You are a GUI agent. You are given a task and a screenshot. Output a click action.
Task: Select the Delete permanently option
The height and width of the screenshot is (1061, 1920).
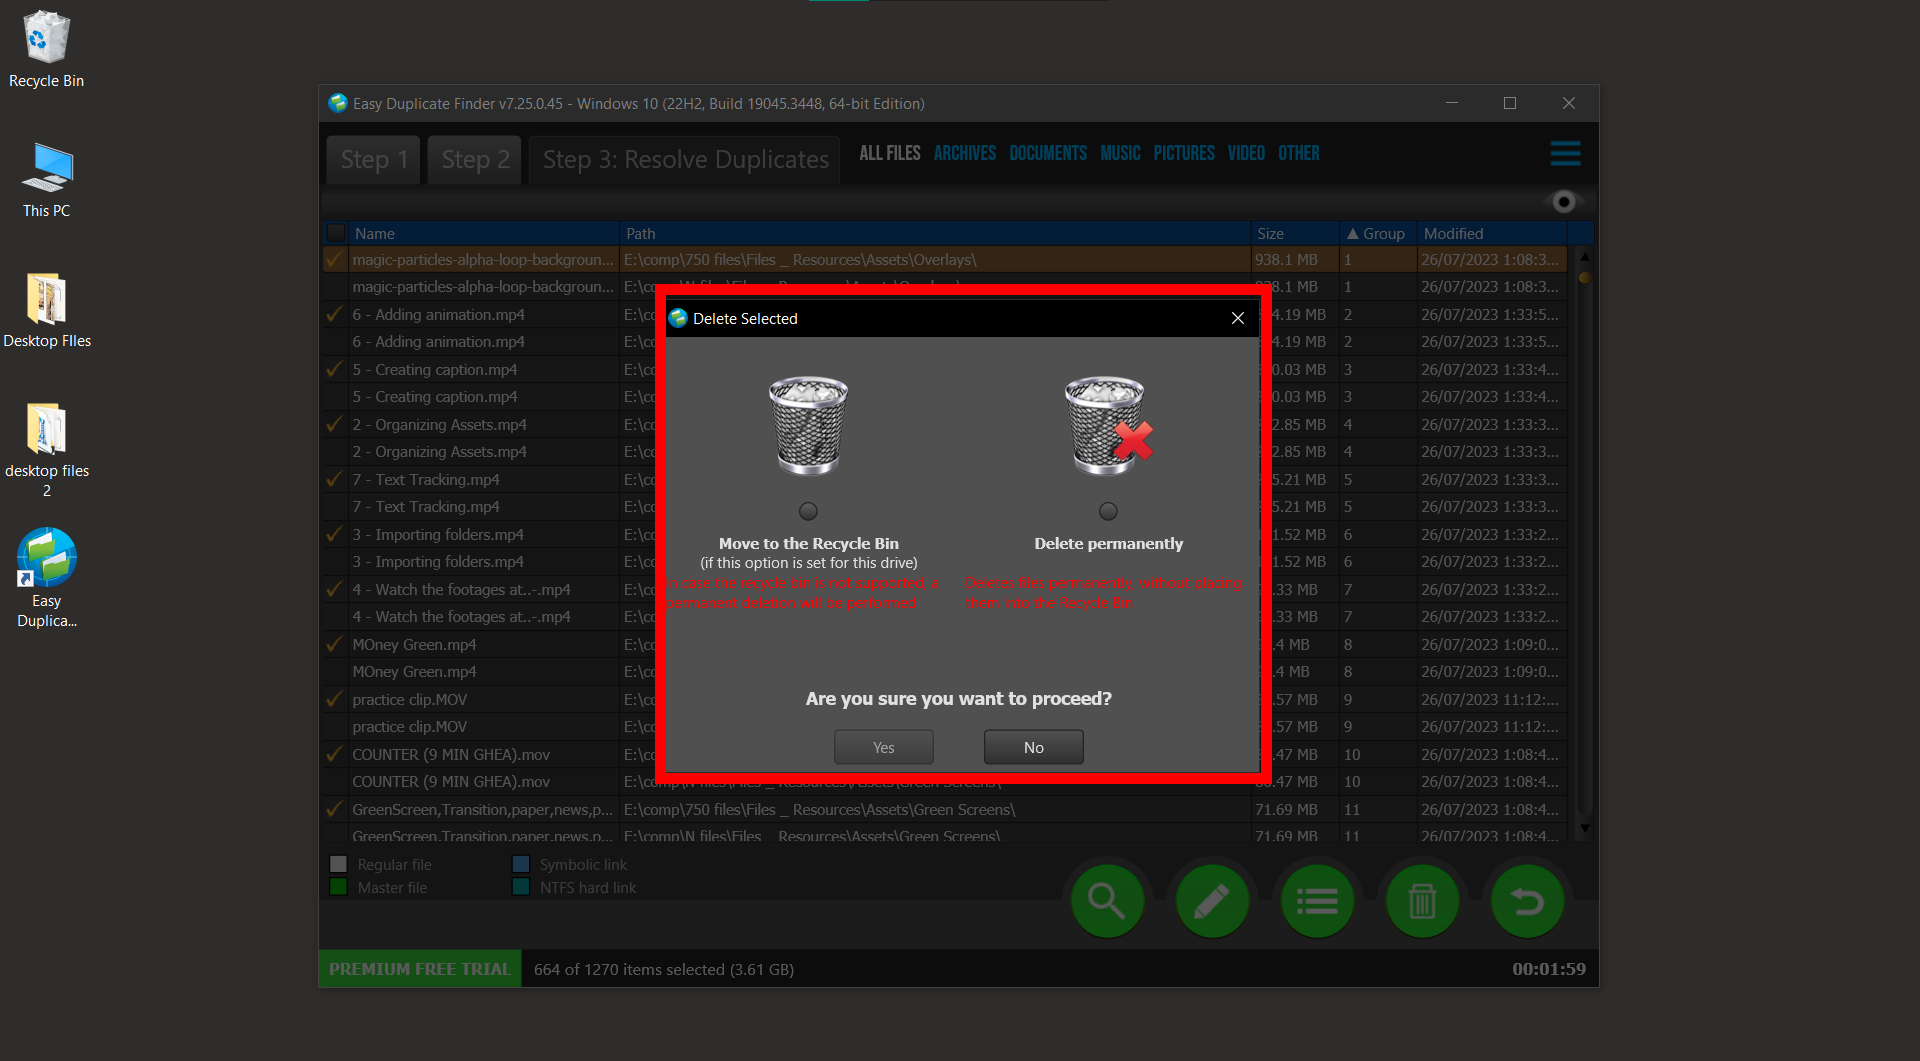1107,510
